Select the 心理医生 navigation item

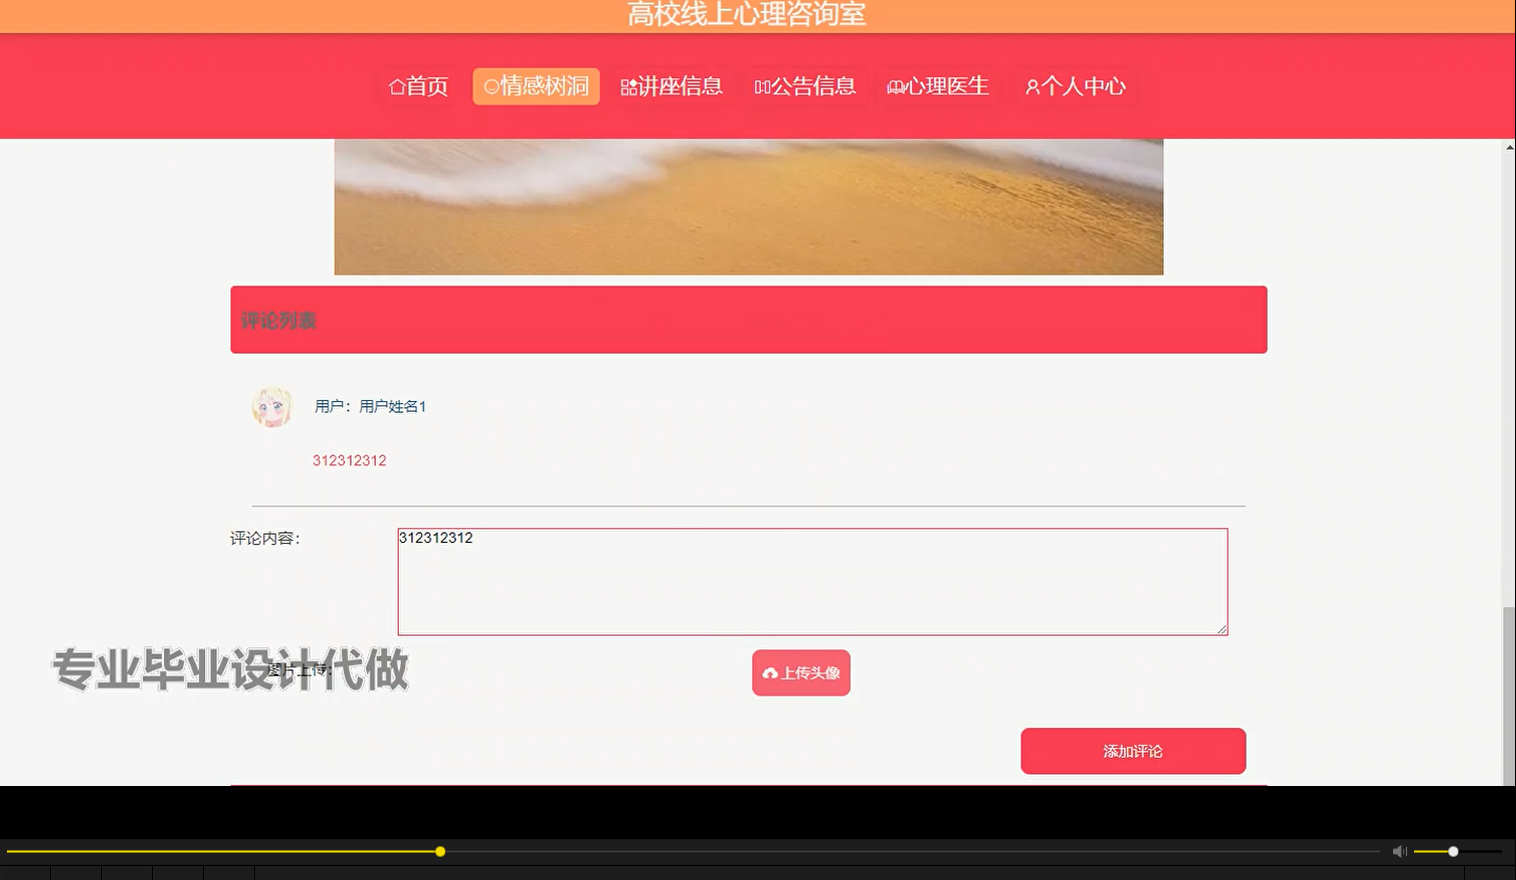click(x=937, y=87)
